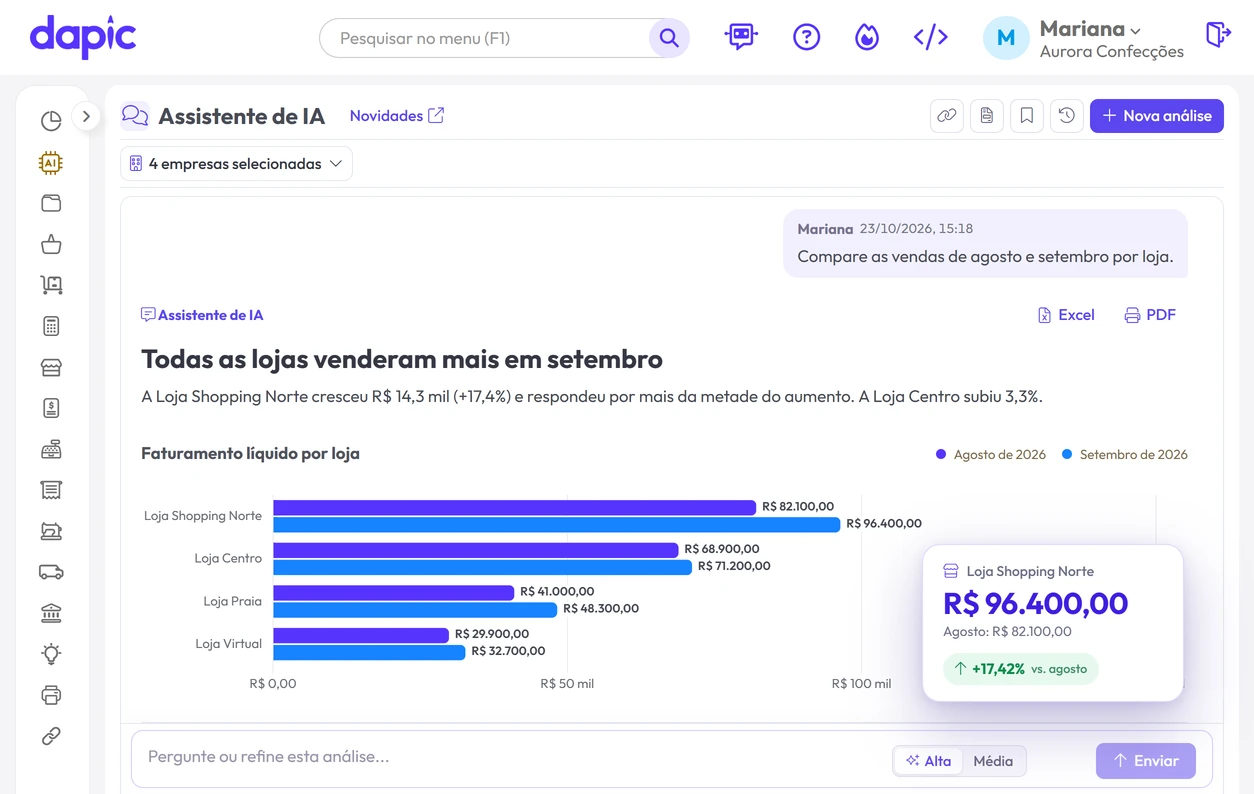Click the logout door icon
The image size is (1254, 794).
pyautogui.click(x=1218, y=35)
